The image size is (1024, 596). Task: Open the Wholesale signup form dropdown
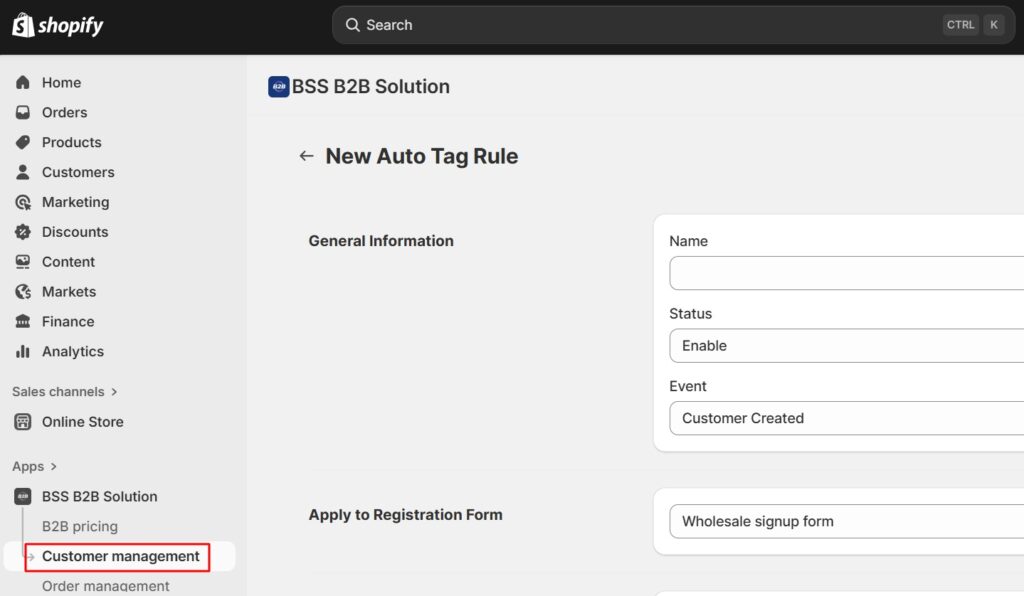846,521
